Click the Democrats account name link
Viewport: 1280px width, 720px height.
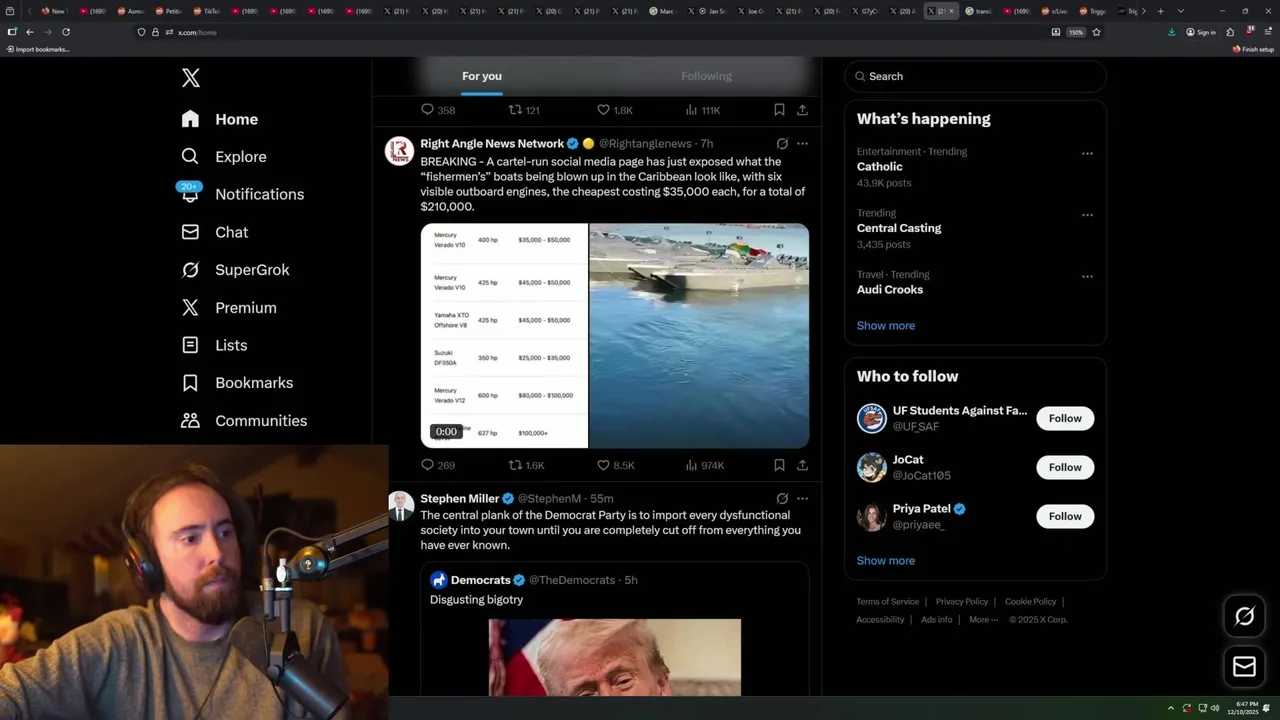[480, 580]
